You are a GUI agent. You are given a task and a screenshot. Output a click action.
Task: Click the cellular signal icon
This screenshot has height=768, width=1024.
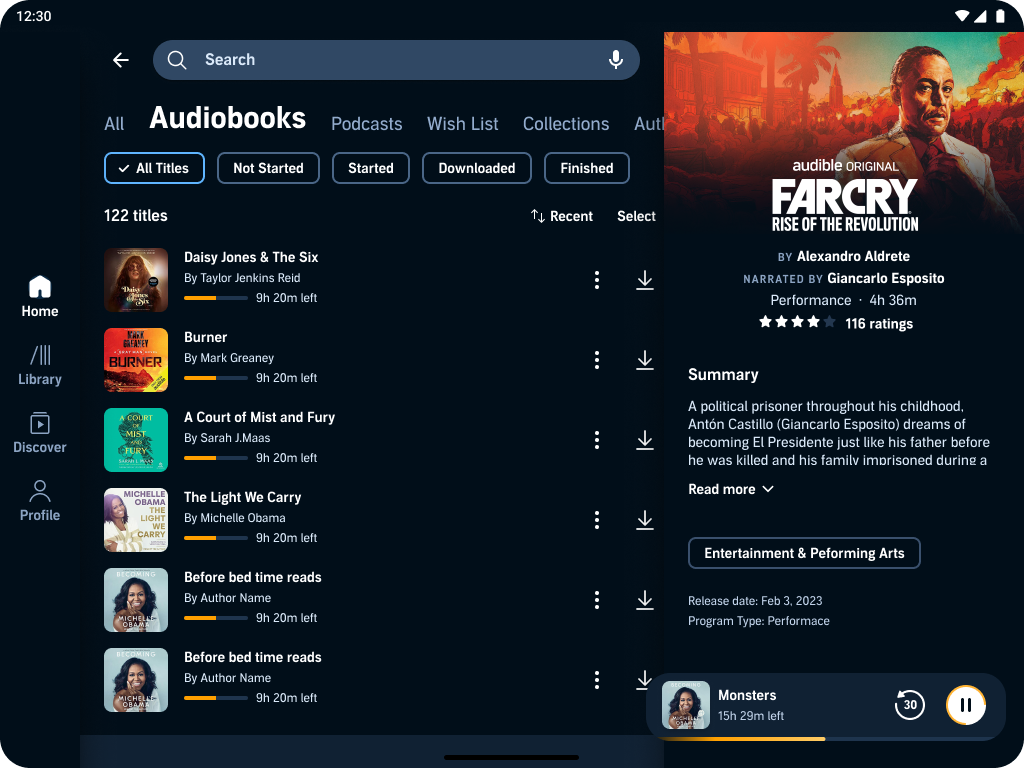(x=980, y=16)
